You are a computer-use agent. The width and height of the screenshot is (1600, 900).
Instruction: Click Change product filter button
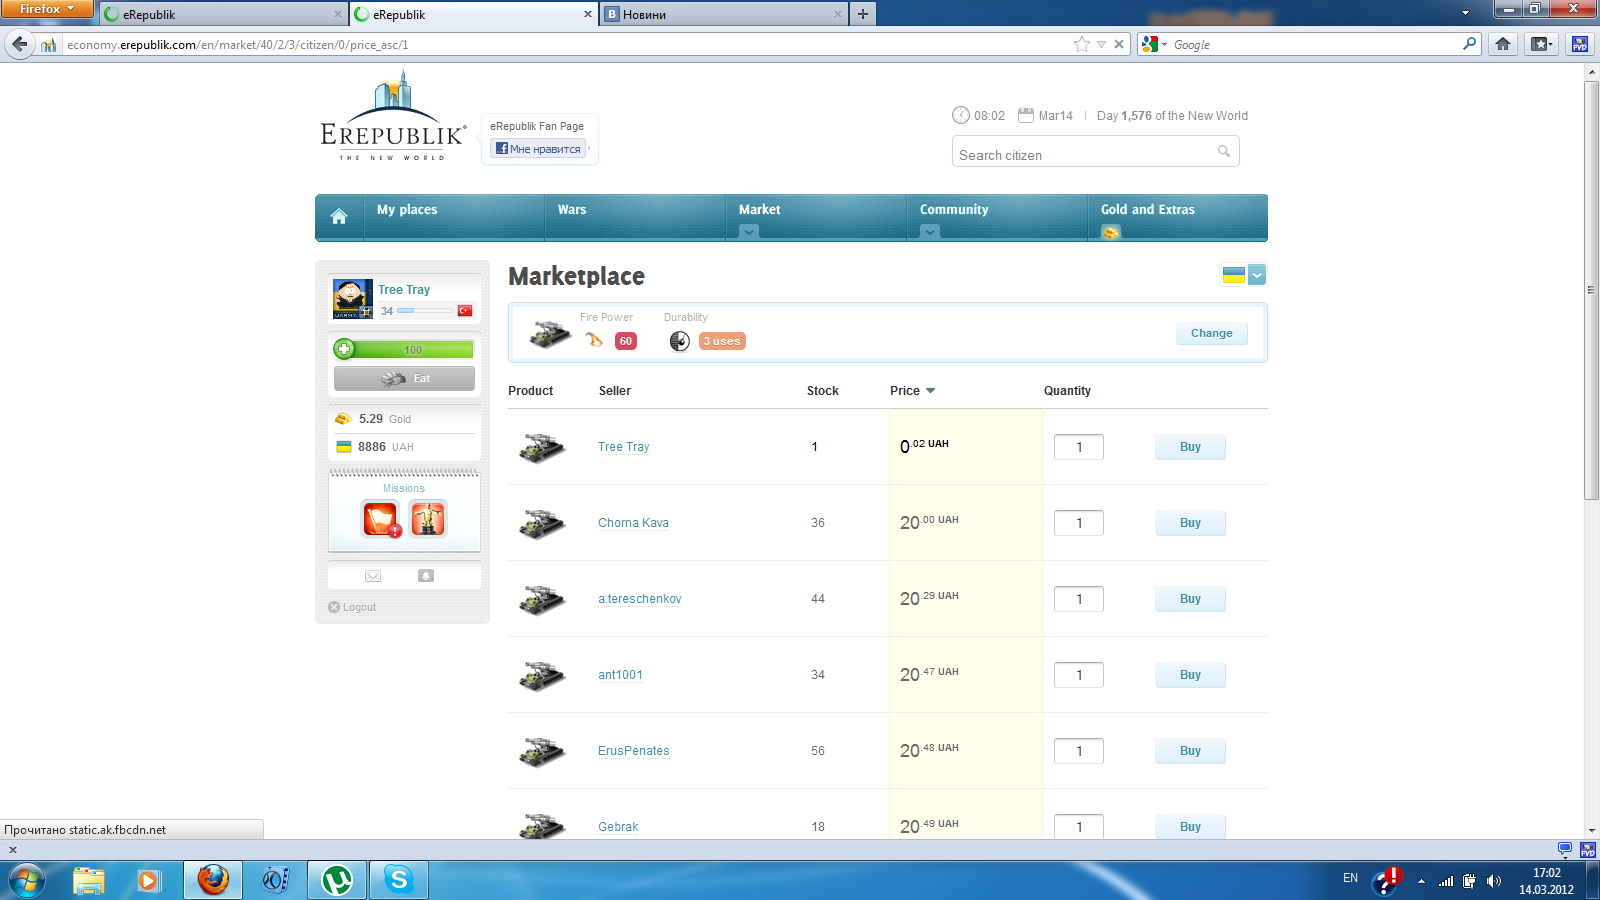(x=1212, y=333)
